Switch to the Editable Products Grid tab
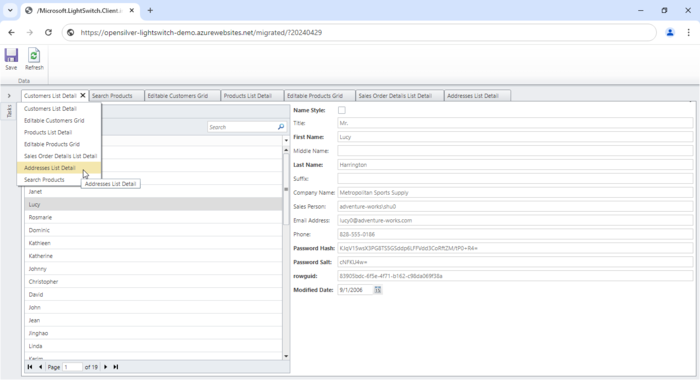This screenshot has width=700, height=380. (320, 96)
